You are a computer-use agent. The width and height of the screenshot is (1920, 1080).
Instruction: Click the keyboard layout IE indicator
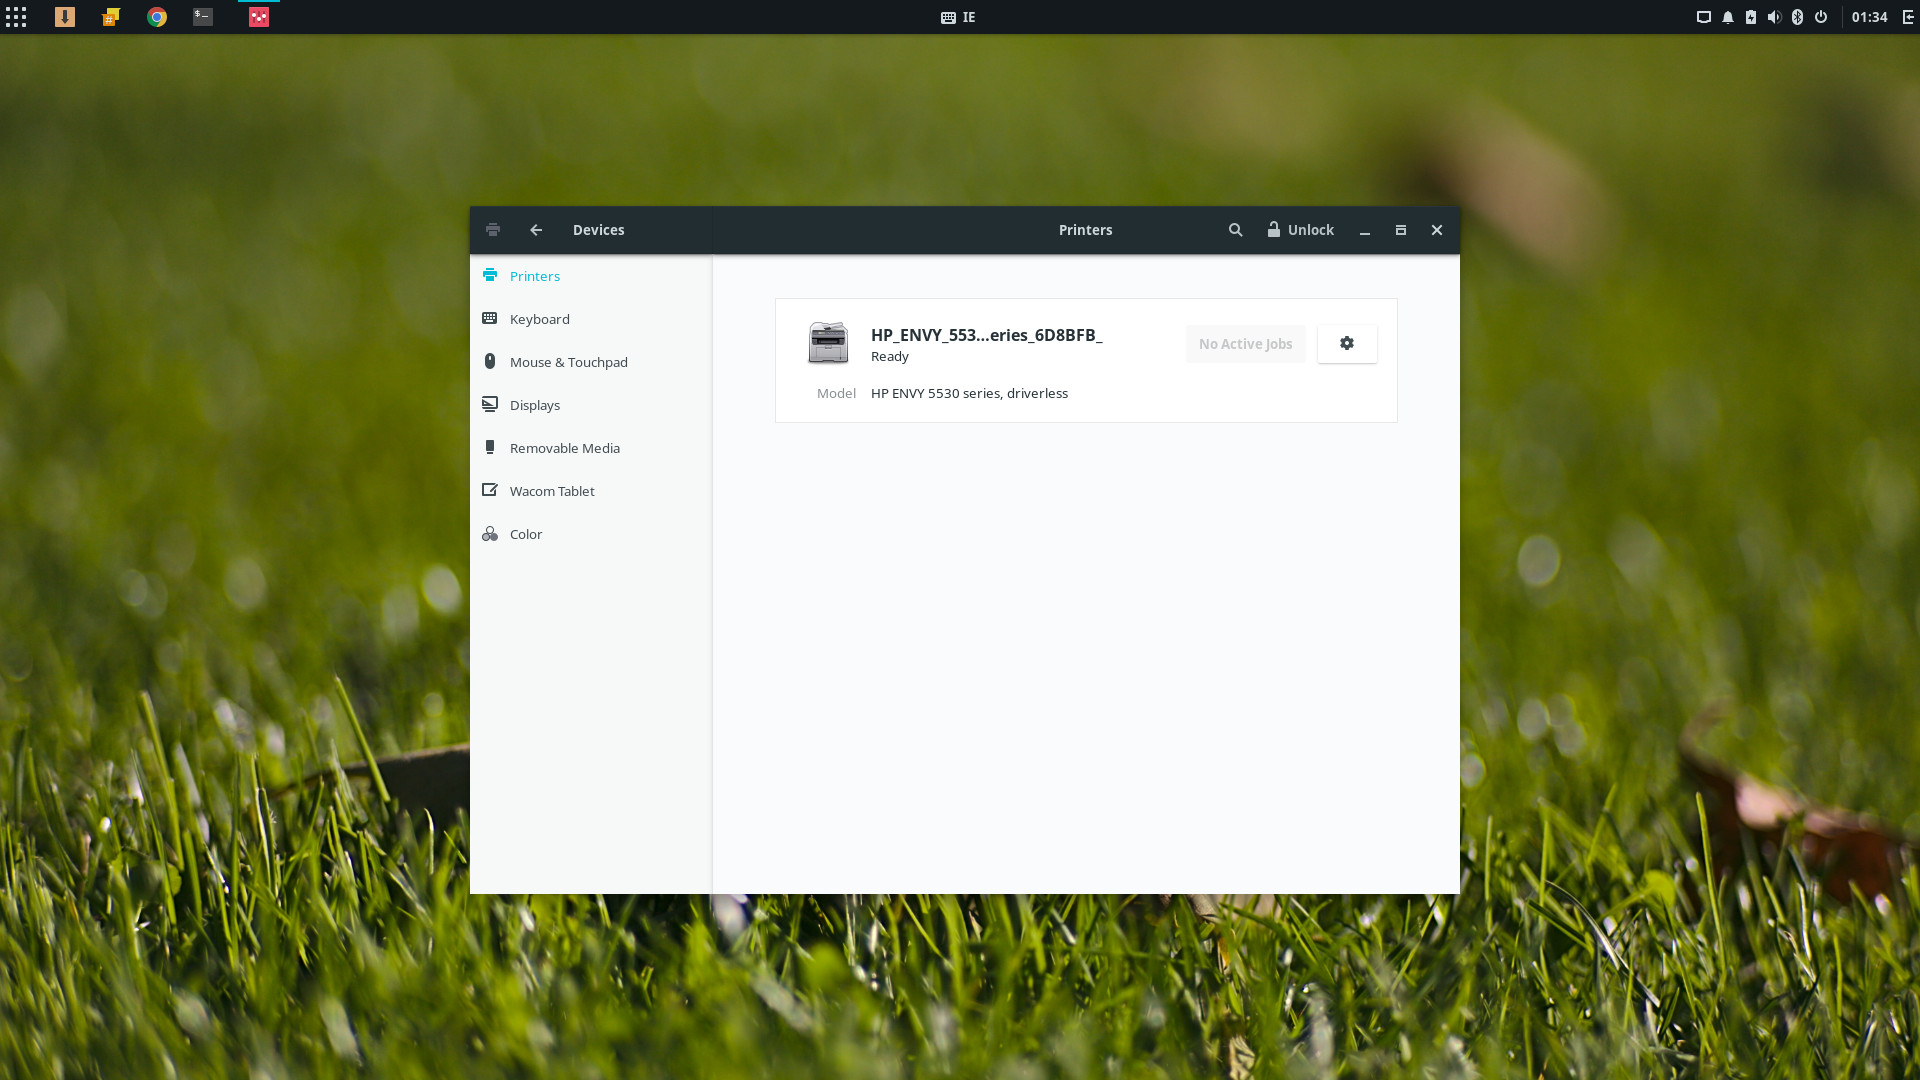pyautogui.click(x=958, y=17)
